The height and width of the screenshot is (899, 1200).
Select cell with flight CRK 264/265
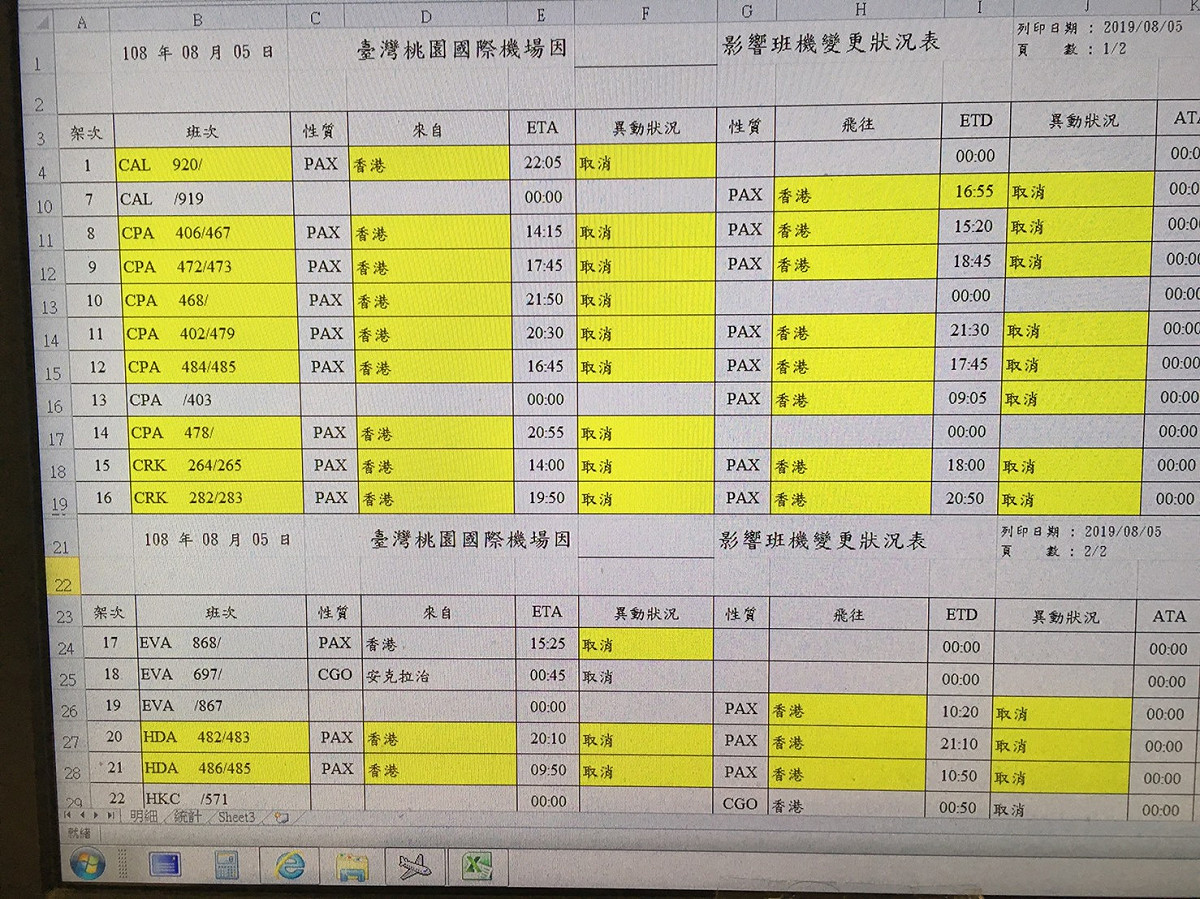(x=217, y=465)
